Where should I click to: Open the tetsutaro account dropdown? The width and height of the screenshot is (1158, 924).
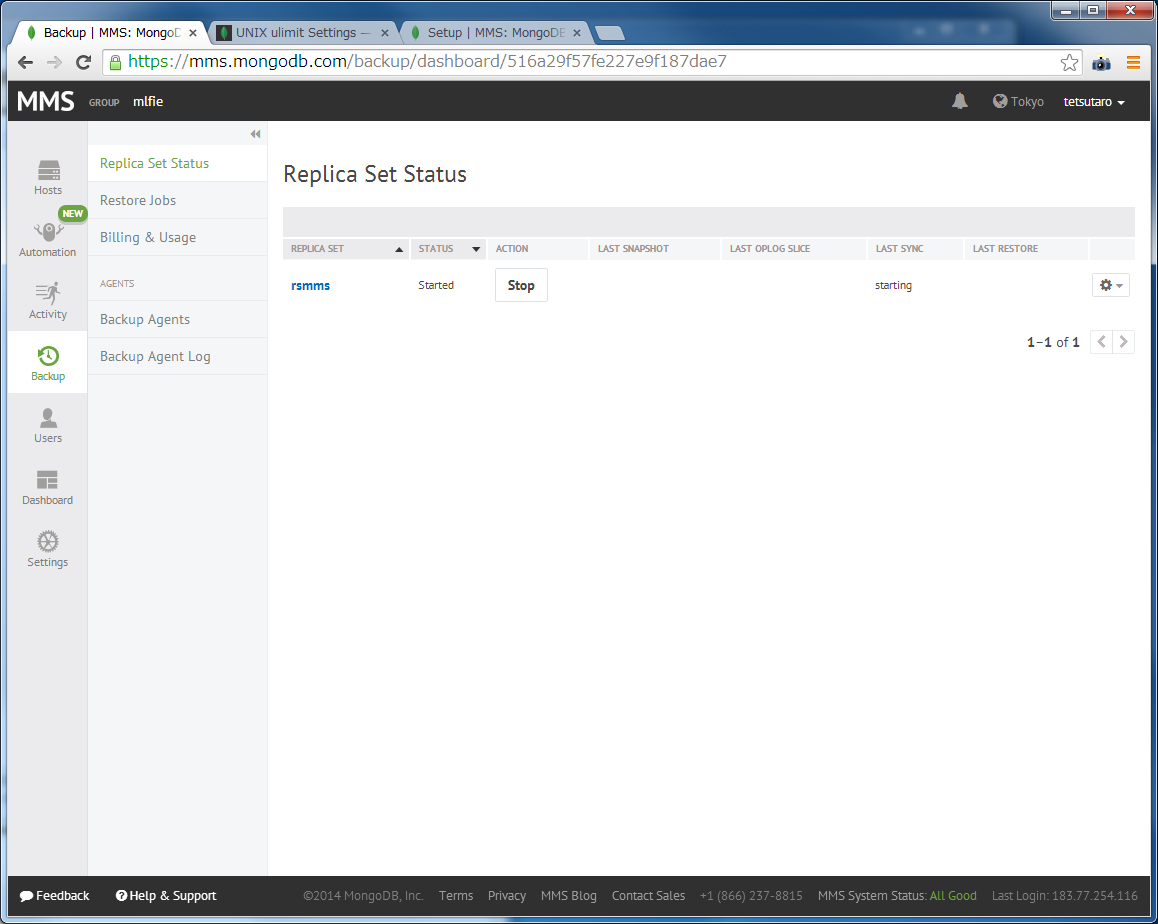coord(1093,101)
